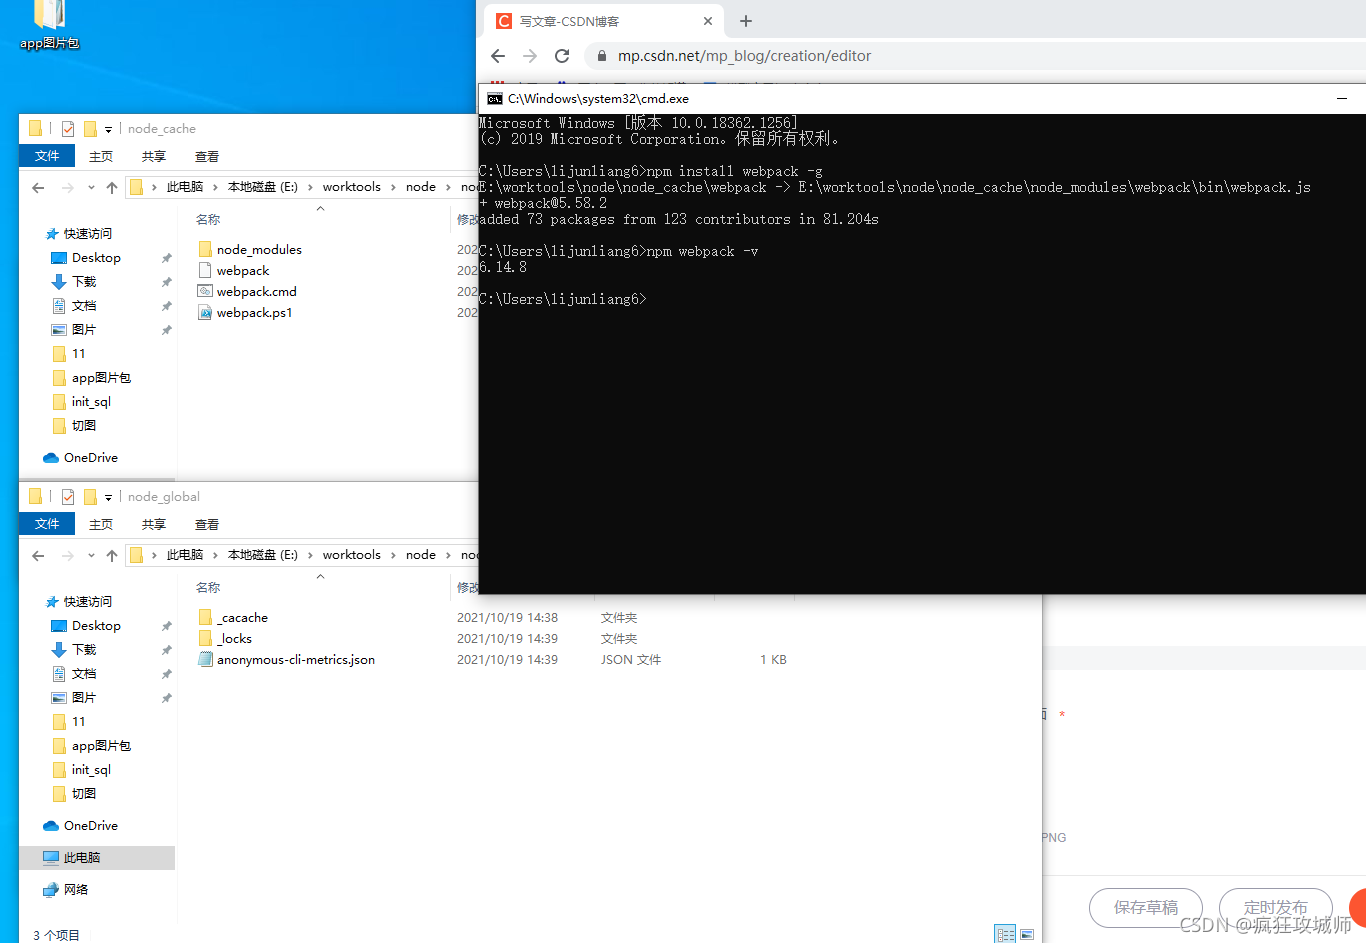Open new Chrome tab with plus
The width and height of the screenshot is (1366, 943).
tap(746, 21)
